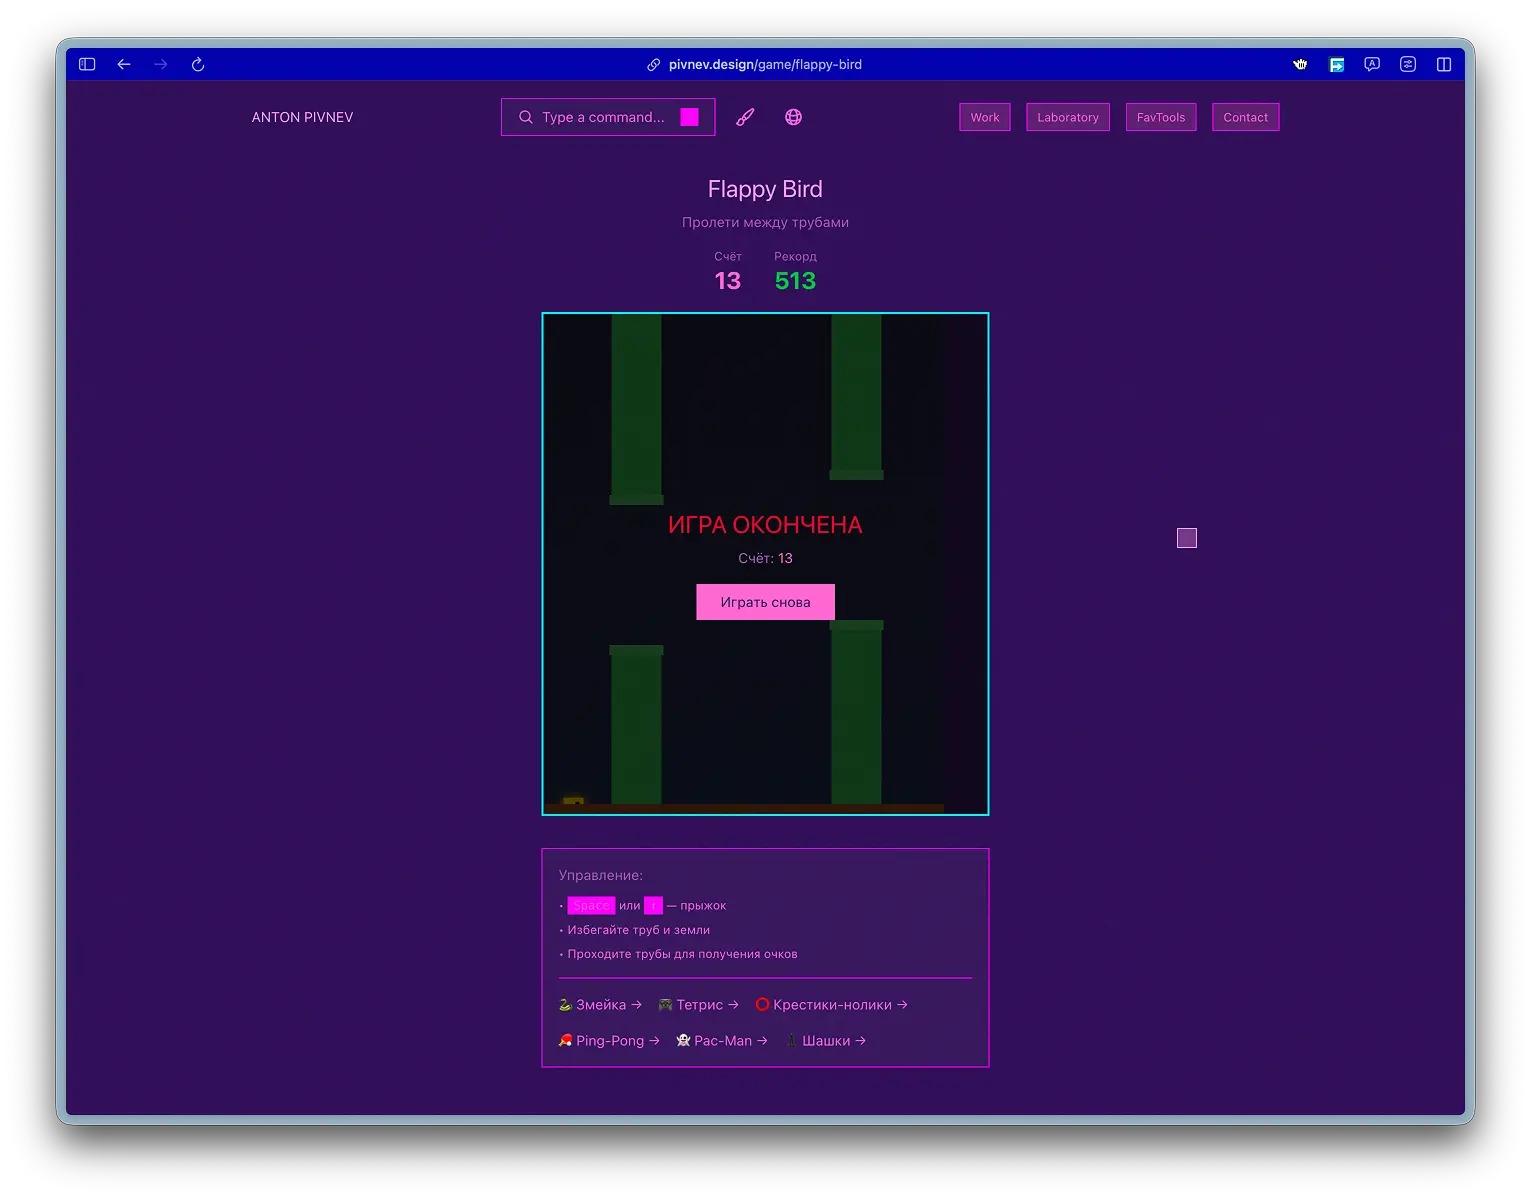Toggle the split view icon at top right
Viewport: 1531px width, 1199px height.
[1444, 64]
